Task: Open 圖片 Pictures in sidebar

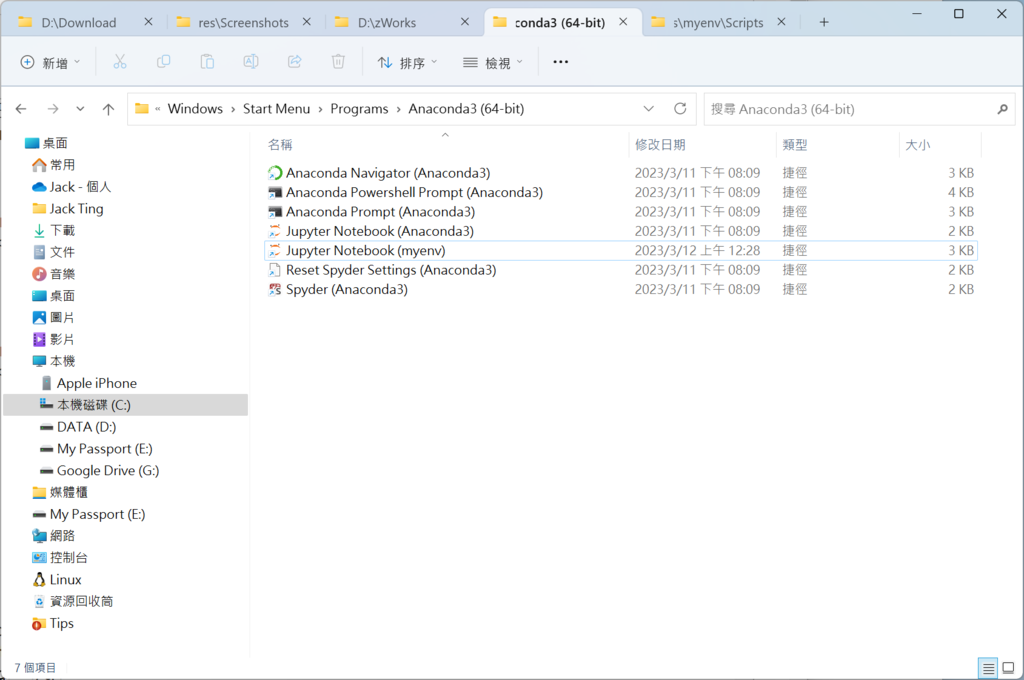Action: point(54,317)
